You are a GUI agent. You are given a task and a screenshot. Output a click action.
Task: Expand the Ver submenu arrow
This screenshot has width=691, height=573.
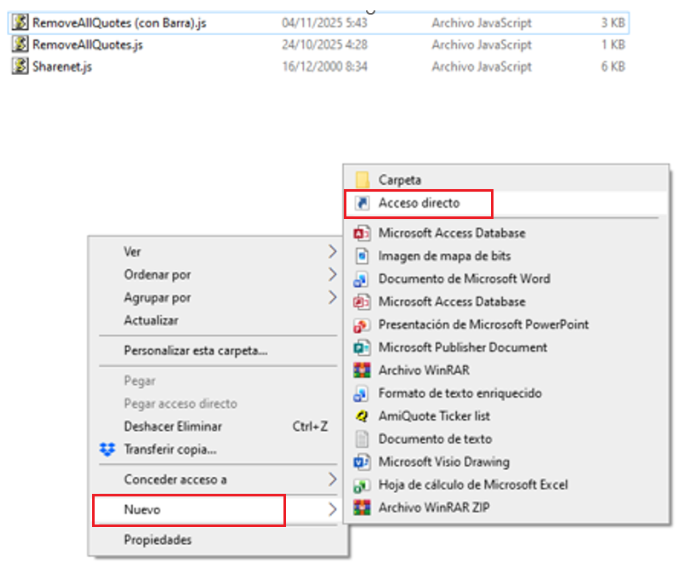[x=333, y=252]
